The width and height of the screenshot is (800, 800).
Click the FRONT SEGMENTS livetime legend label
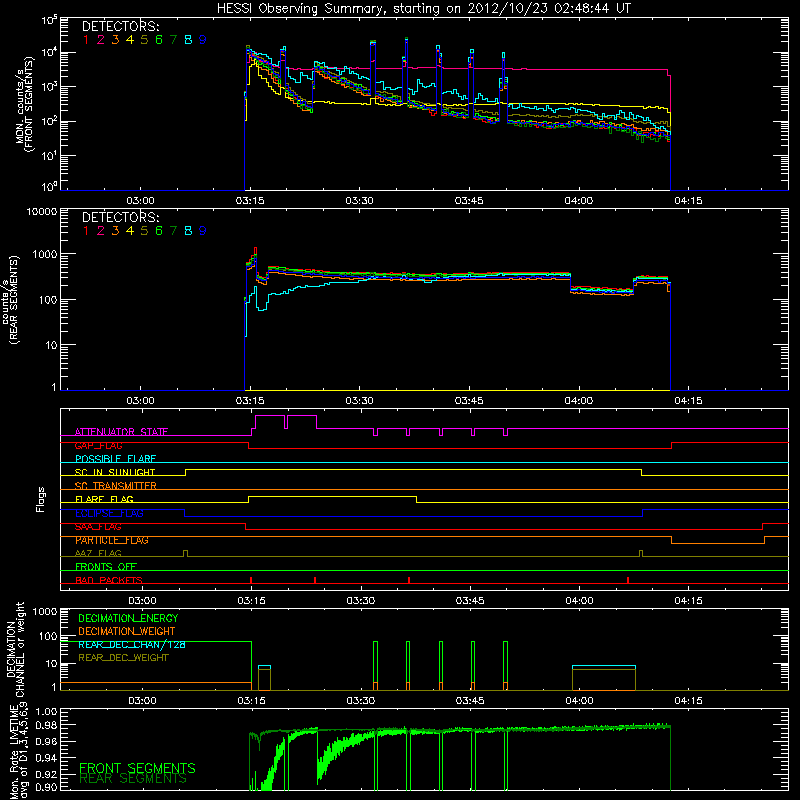[x=137, y=768]
